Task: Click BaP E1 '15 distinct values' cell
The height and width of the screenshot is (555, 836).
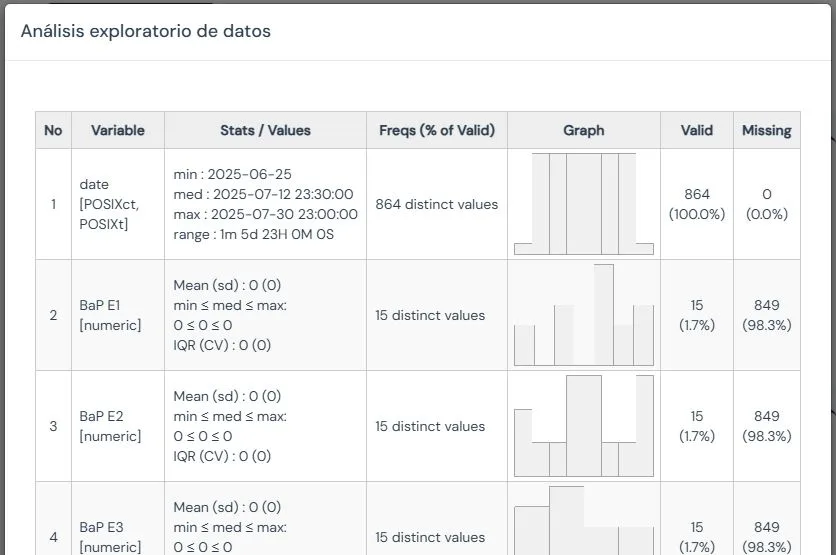Action: click(x=437, y=315)
